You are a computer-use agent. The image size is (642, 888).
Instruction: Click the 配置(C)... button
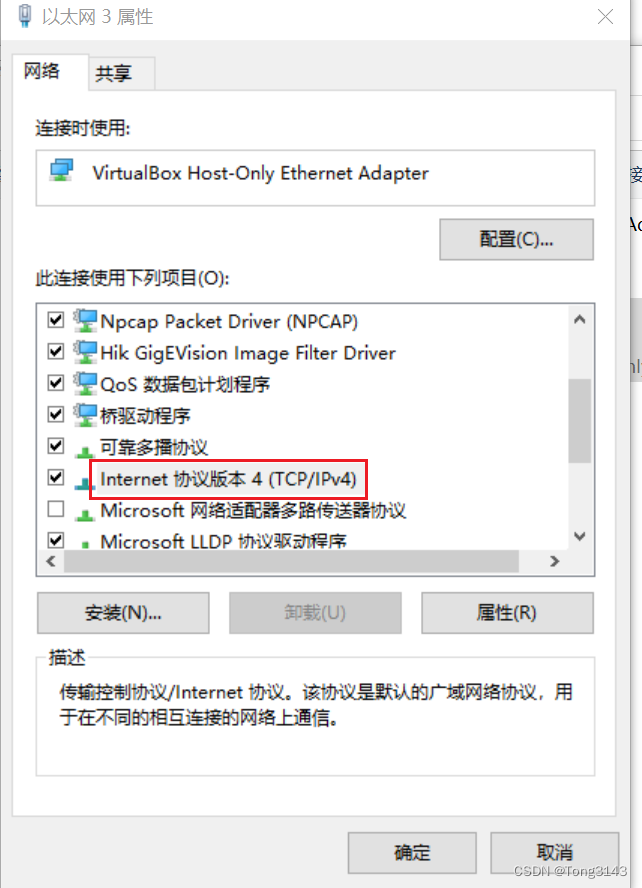(x=516, y=240)
